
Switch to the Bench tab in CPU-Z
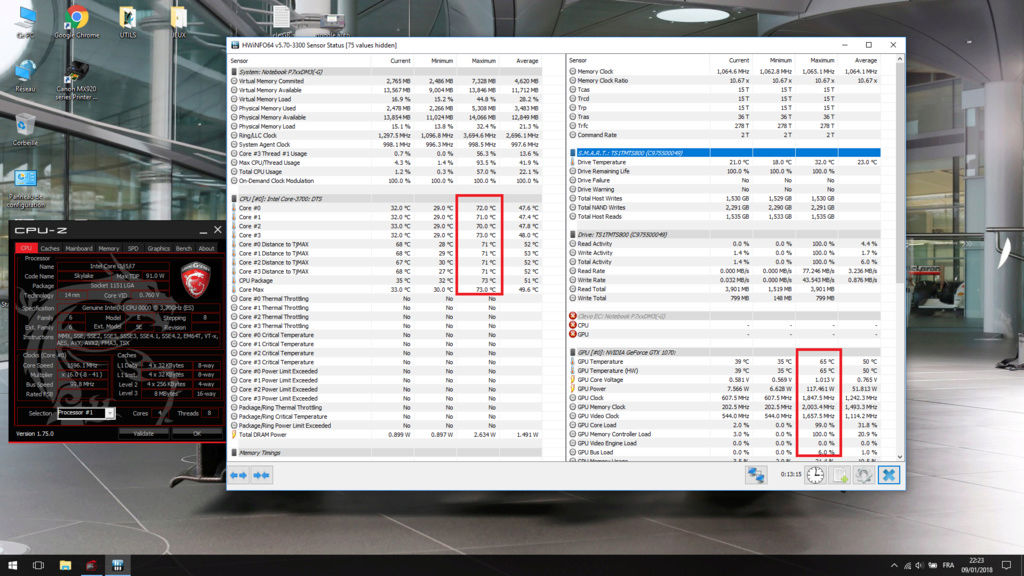[x=184, y=248]
